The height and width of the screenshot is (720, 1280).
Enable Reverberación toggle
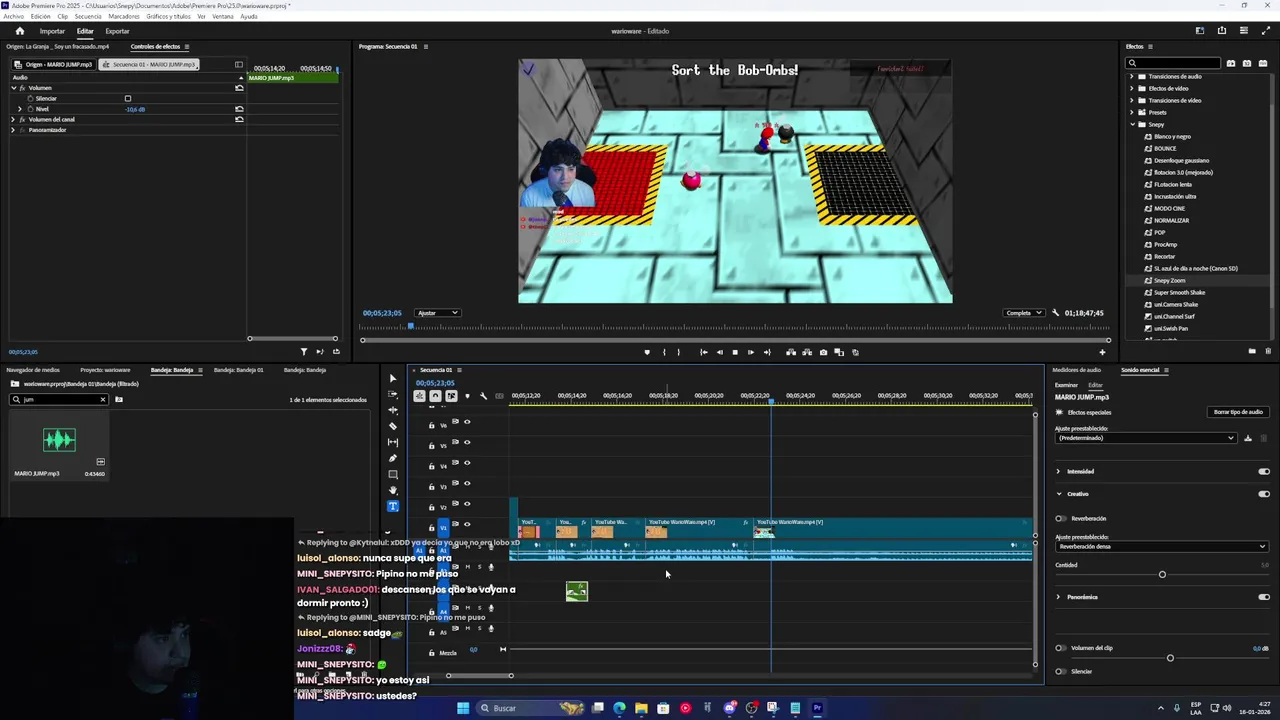point(1060,518)
